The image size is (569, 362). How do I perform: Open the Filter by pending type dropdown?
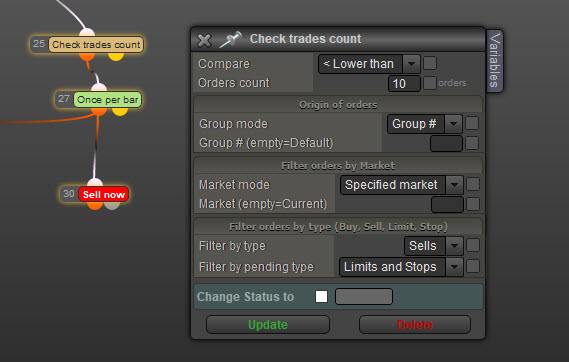tap(401, 267)
